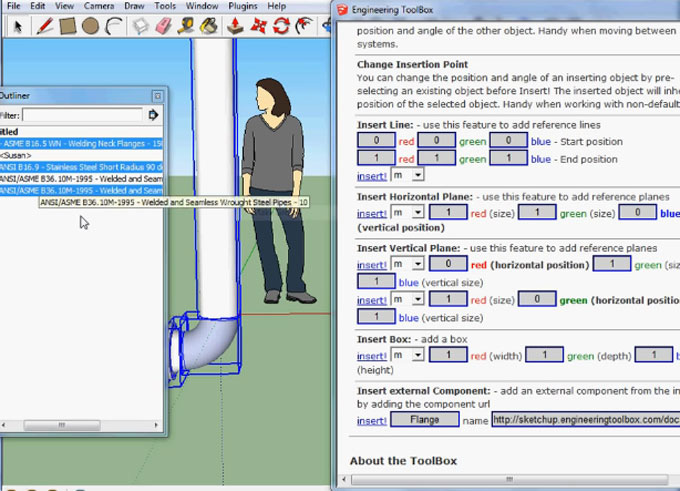The image size is (680, 491).
Task: Open the View menu
Action: point(64,6)
